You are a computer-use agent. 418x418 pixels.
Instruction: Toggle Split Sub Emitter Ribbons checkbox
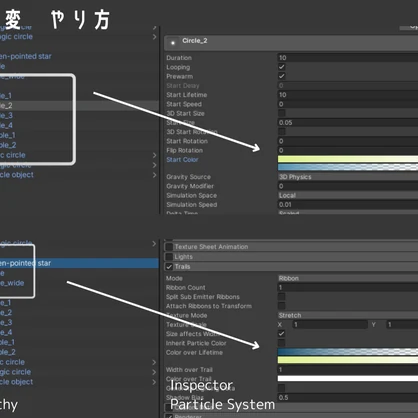(x=282, y=297)
